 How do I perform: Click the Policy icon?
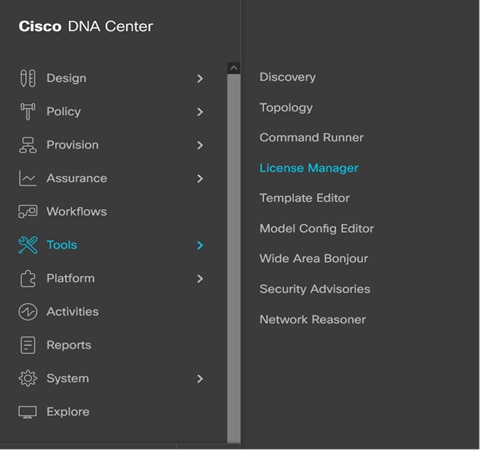(28, 111)
